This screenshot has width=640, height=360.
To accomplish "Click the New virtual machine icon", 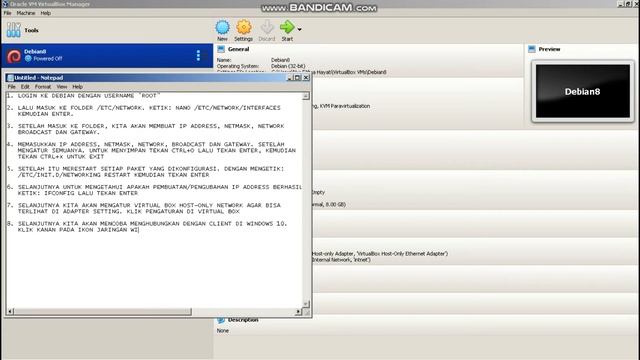I will pyautogui.click(x=222, y=27).
